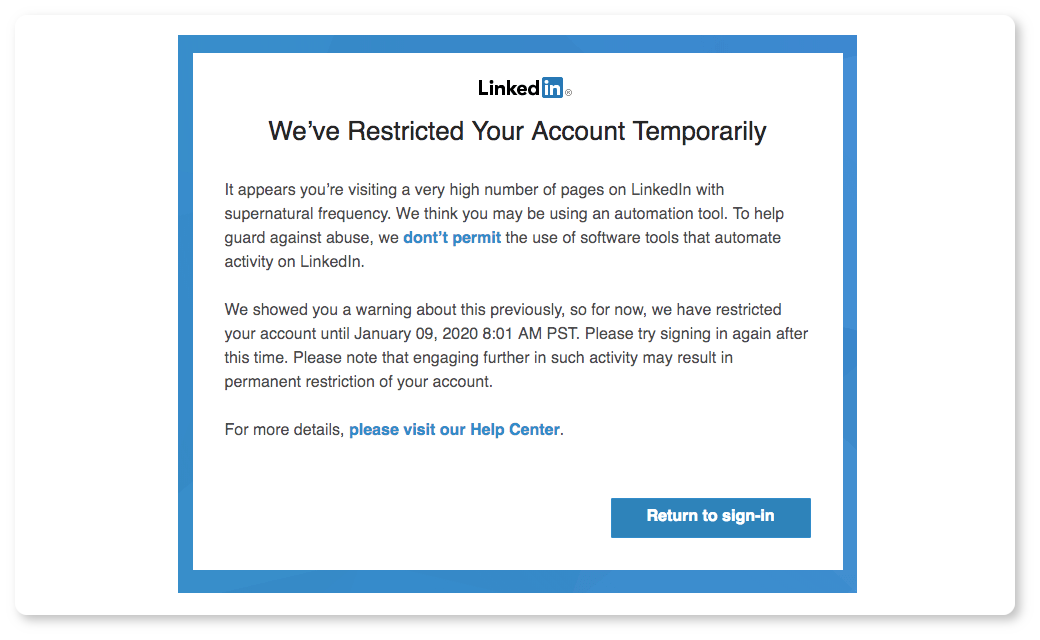Click the word "Linked" in the logo

tap(509, 88)
